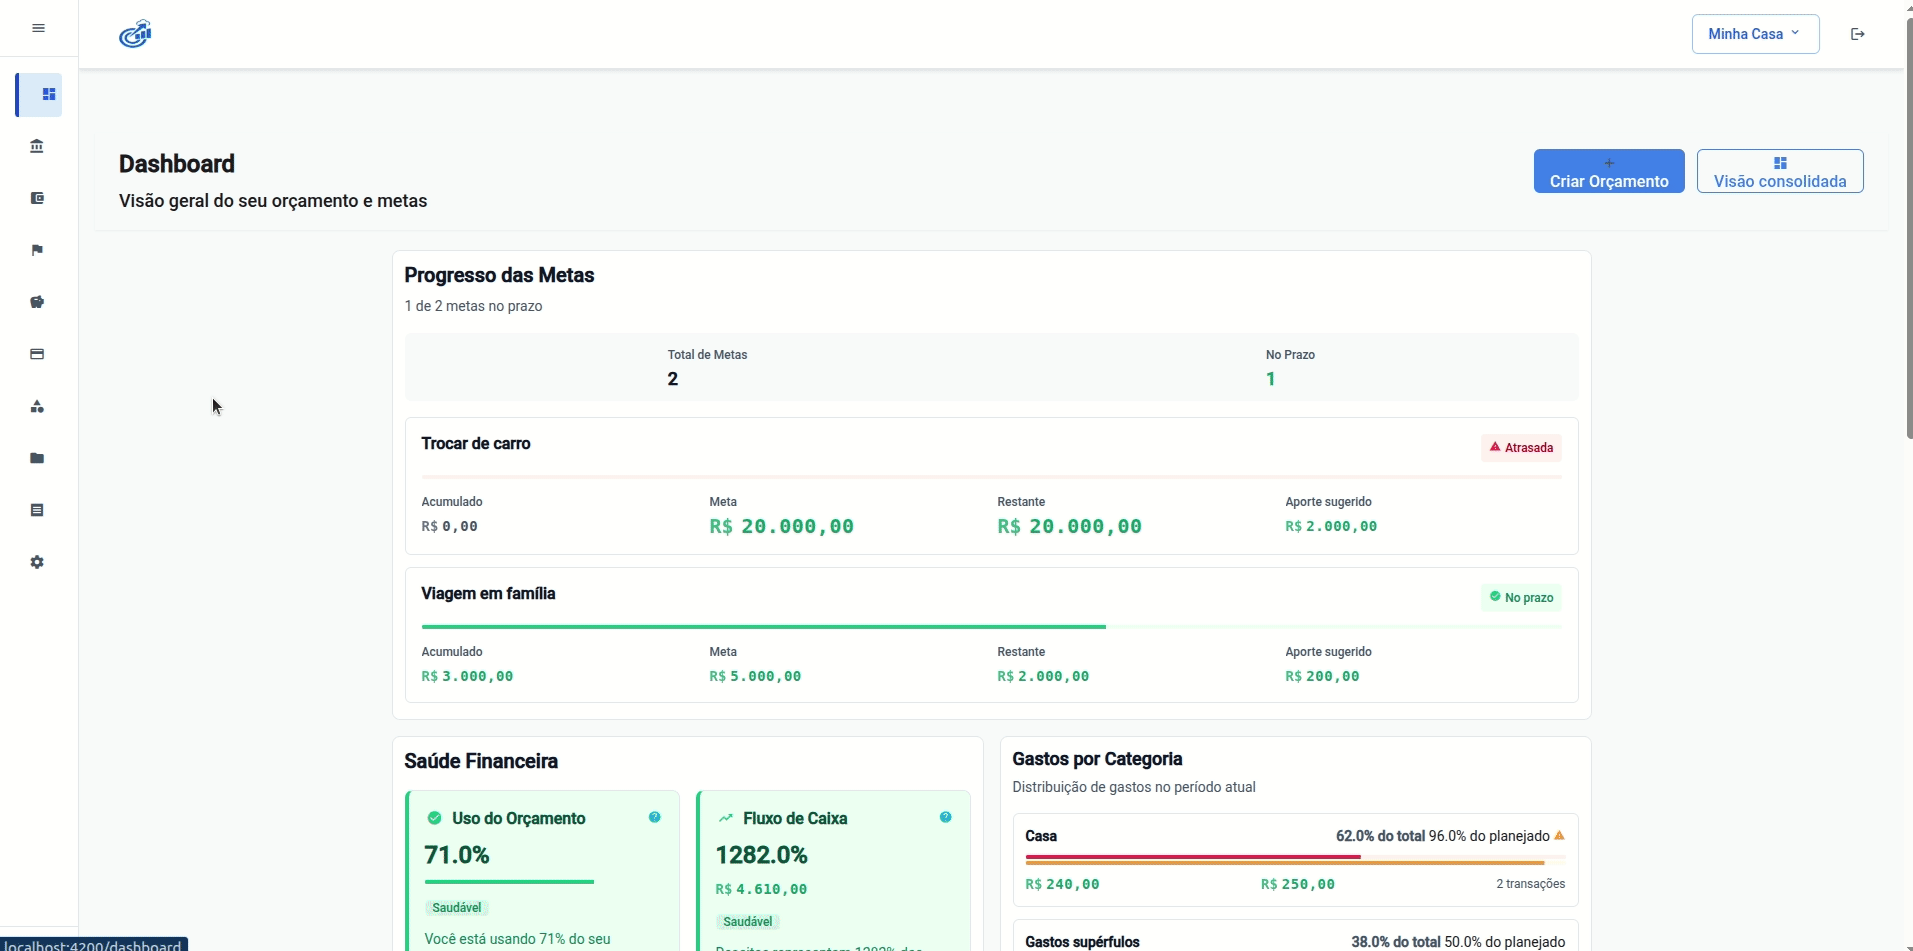The height and width of the screenshot is (951, 1913).
Task: Click the hamburger menu icon
Action: (x=38, y=28)
